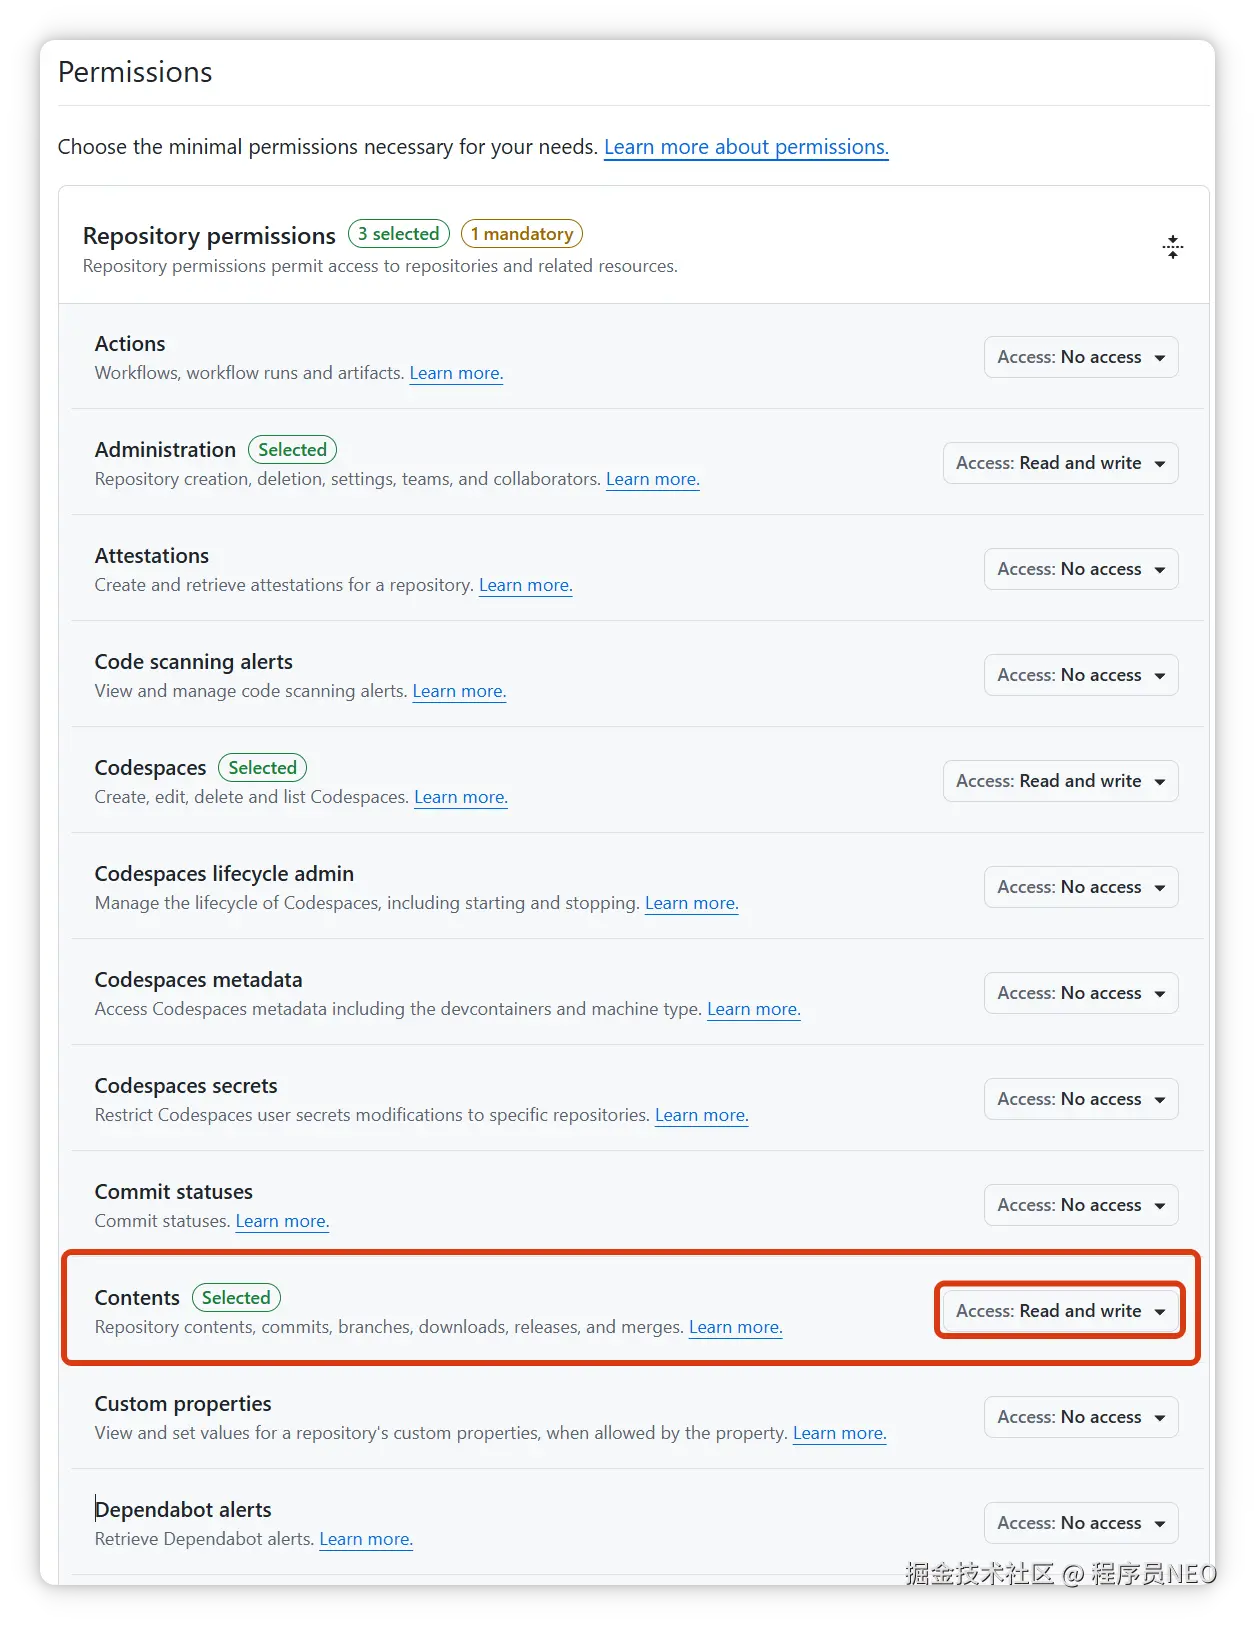Open the Contents access dropdown

[x=1060, y=1311]
